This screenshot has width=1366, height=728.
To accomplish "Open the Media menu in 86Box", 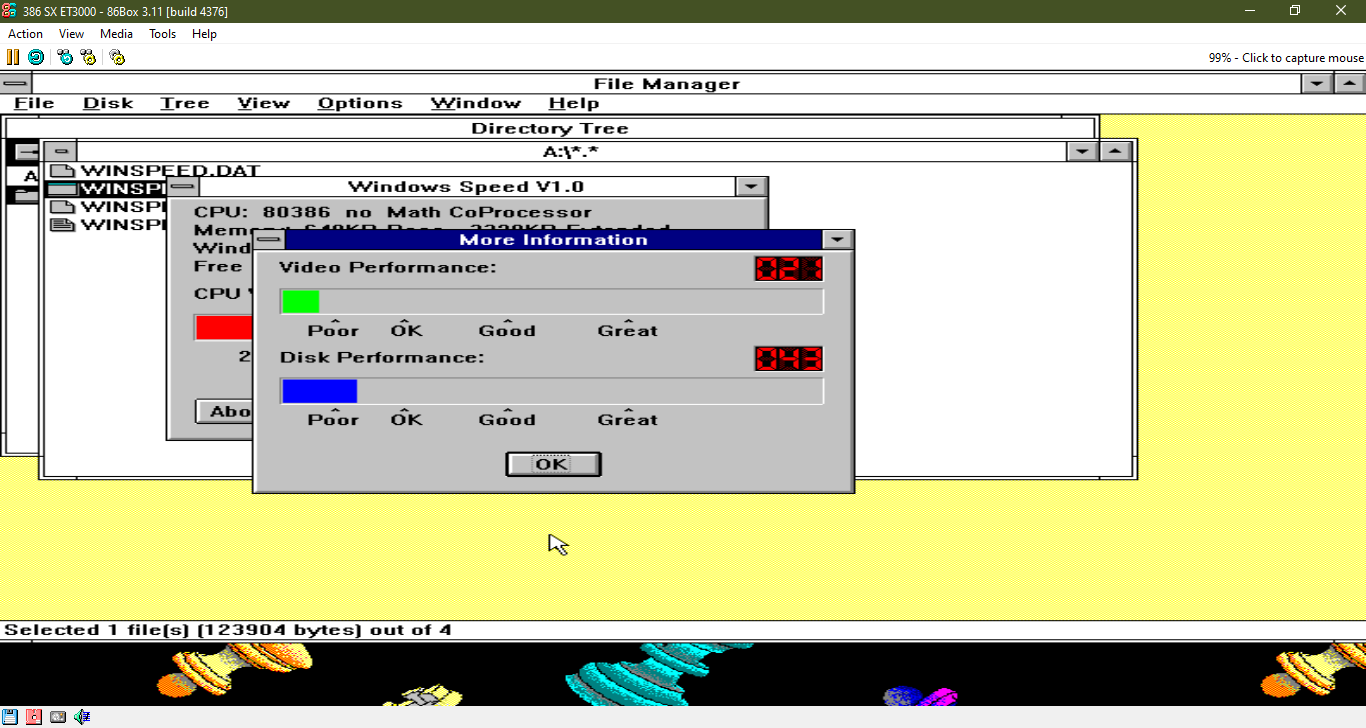I will [x=116, y=33].
